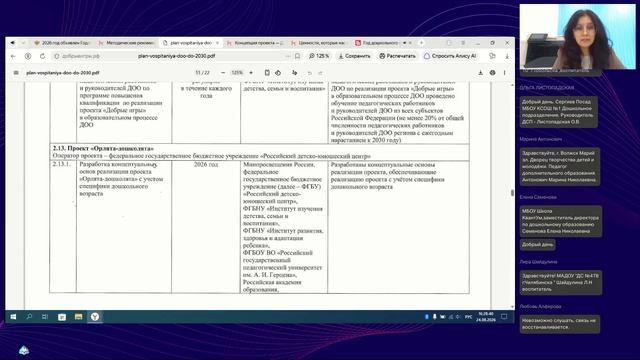The height and width of the screenshot is (360, 640).
Task: Bookmark this page in the address bar
Action: (x=298, y=56)
